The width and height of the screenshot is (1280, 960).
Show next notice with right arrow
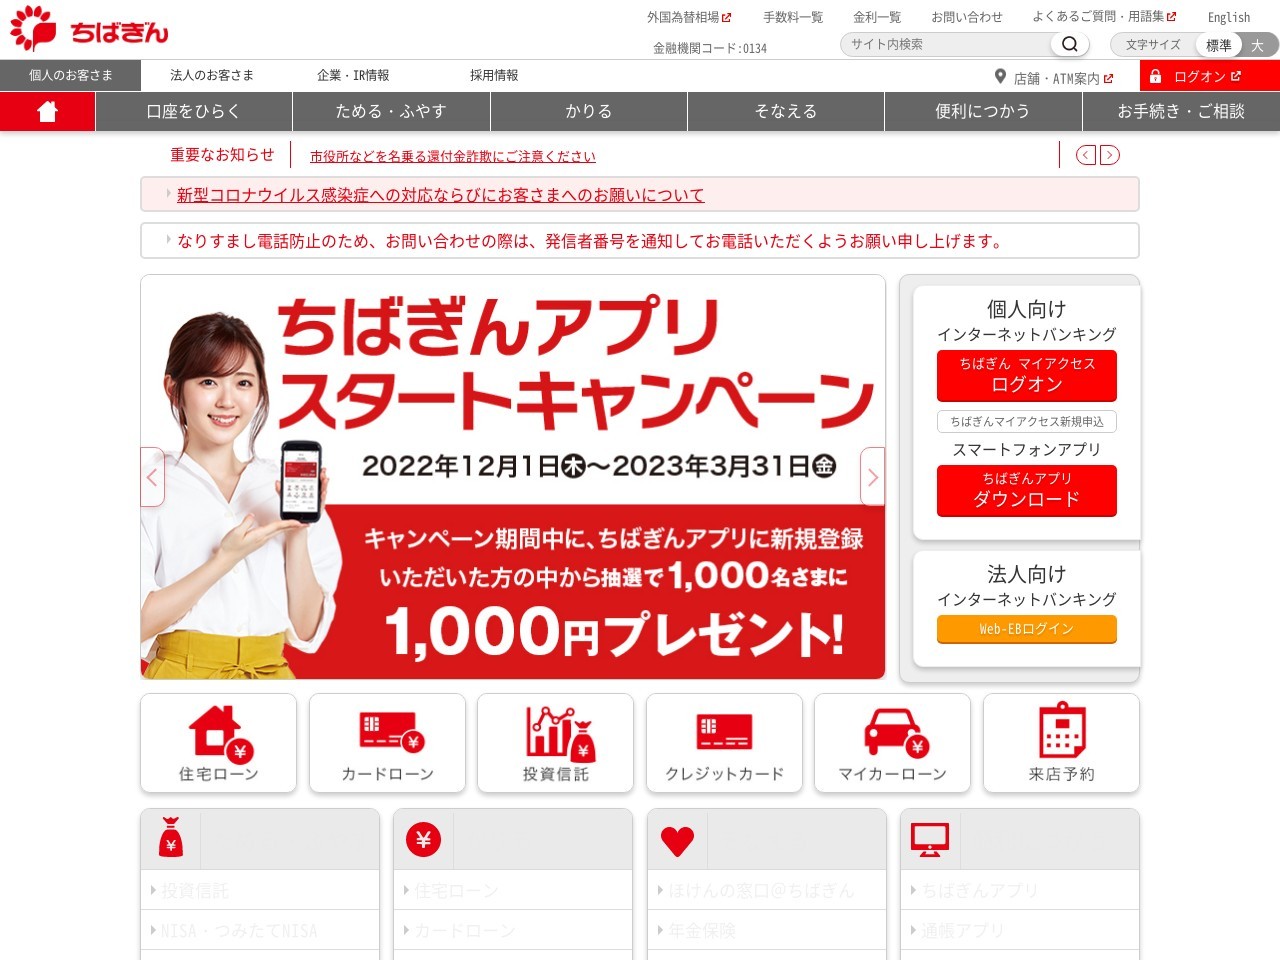click(x=1110, y=155)
